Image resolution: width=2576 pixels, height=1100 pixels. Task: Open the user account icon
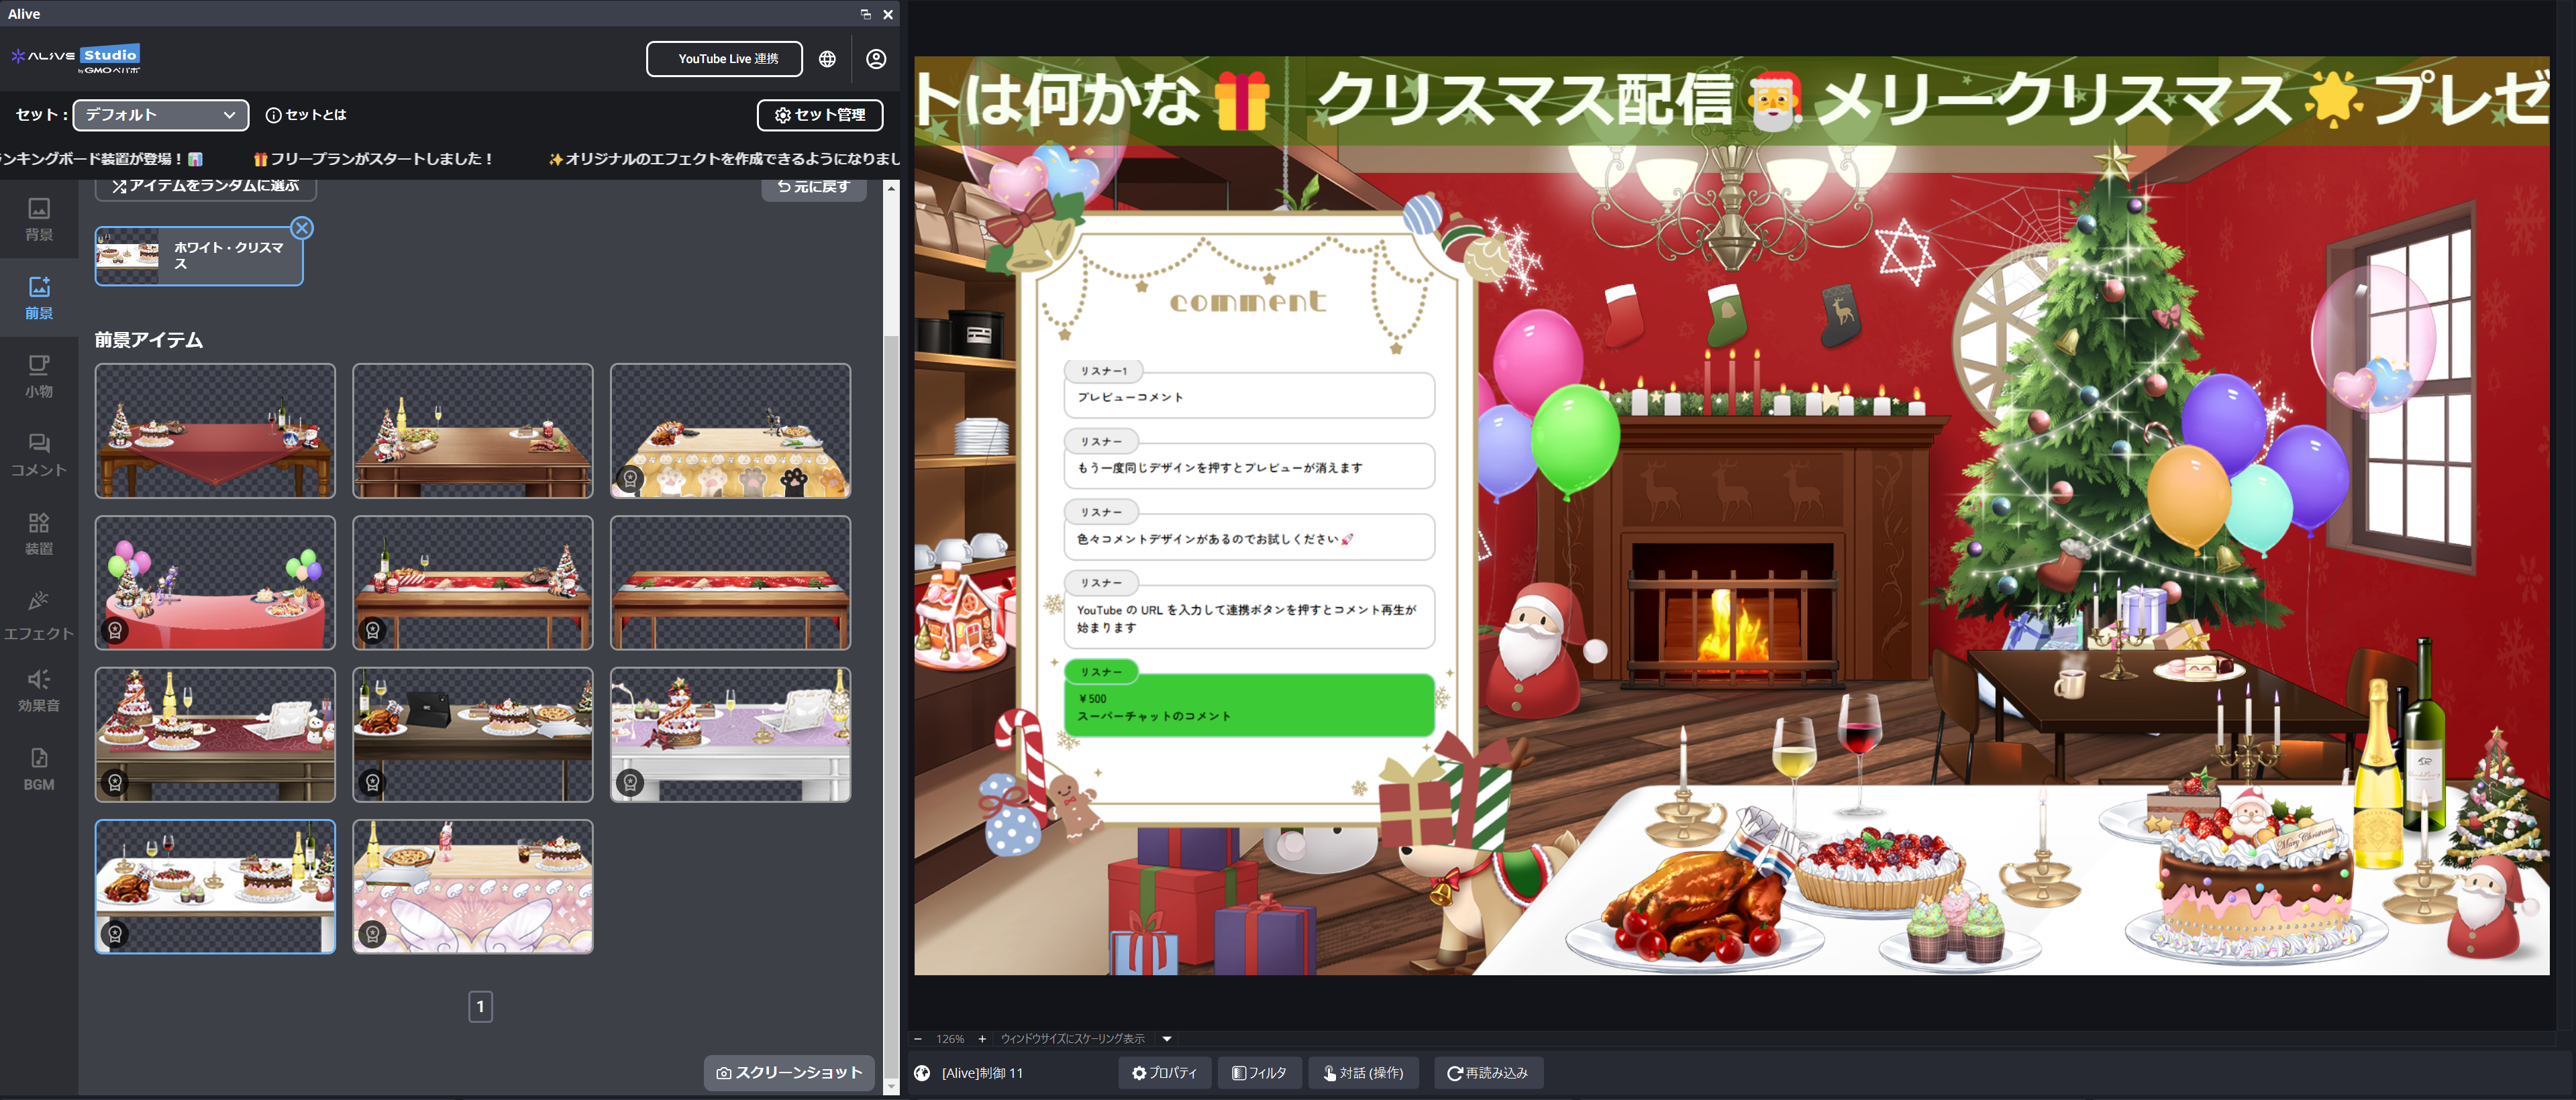click(x=876, y=59)
